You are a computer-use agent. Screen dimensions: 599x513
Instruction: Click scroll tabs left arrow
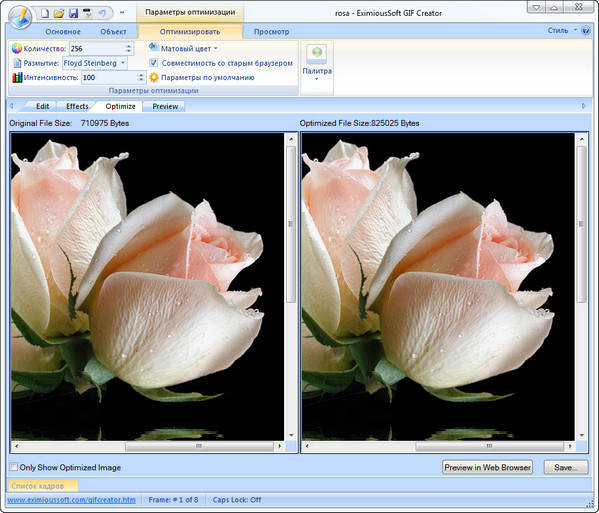coord(11,106)
